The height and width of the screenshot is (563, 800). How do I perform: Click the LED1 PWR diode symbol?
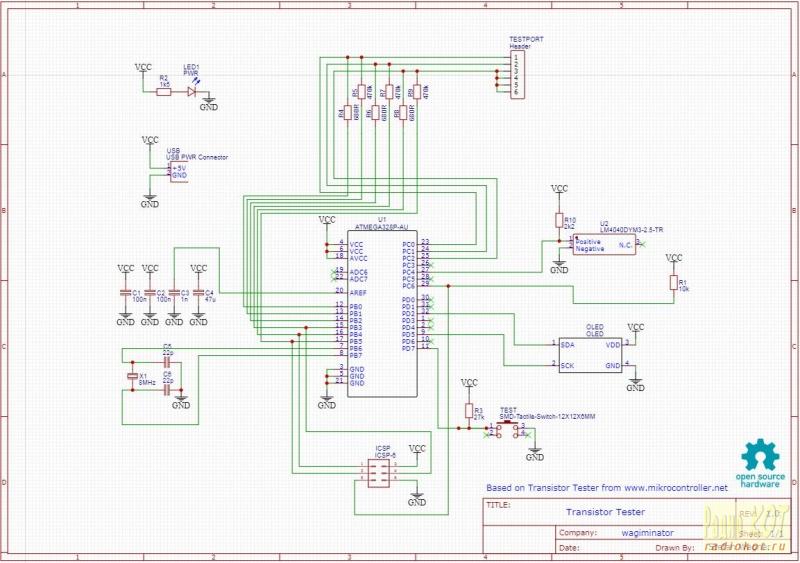[x=190, y=92]
